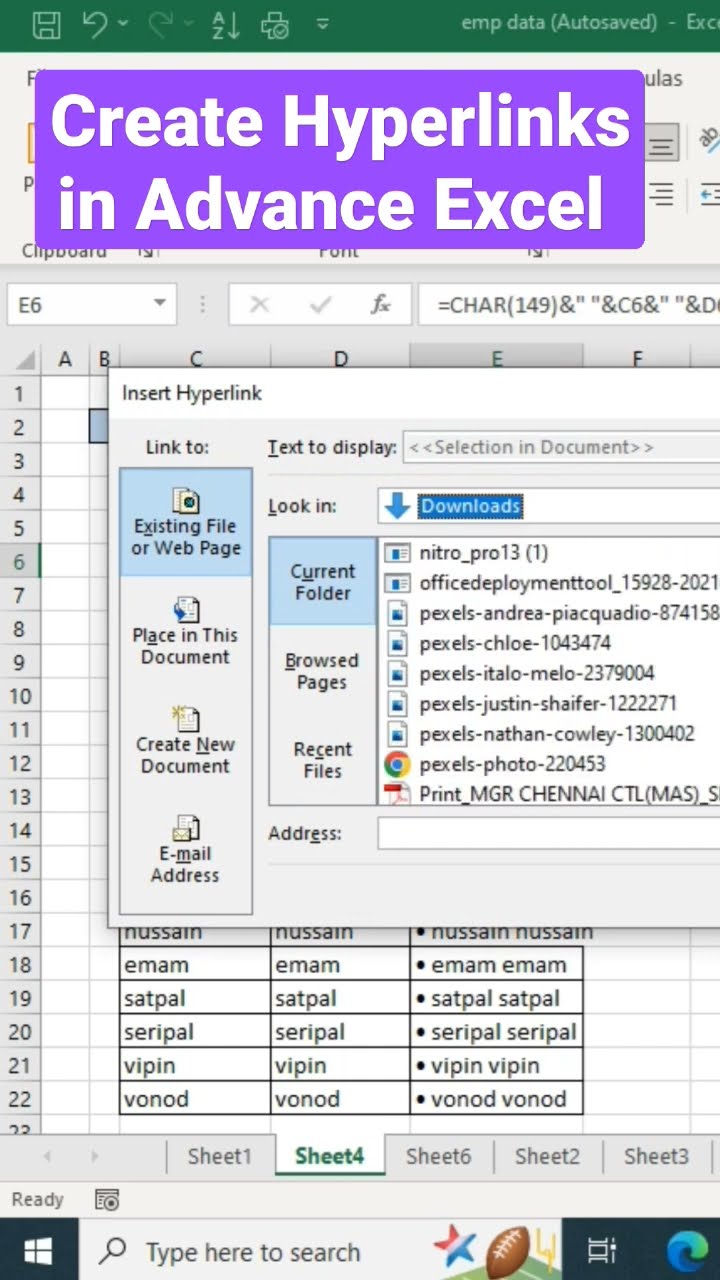Switch to Sheet2 tab
Image resolution: width=720 pixels, height=1280 pixels.
pos(547,1157)
